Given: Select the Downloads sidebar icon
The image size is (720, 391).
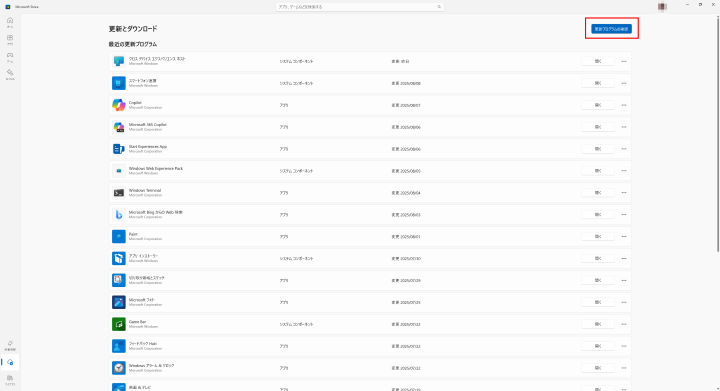Looking at the screenshot, I should coord(10,363).
